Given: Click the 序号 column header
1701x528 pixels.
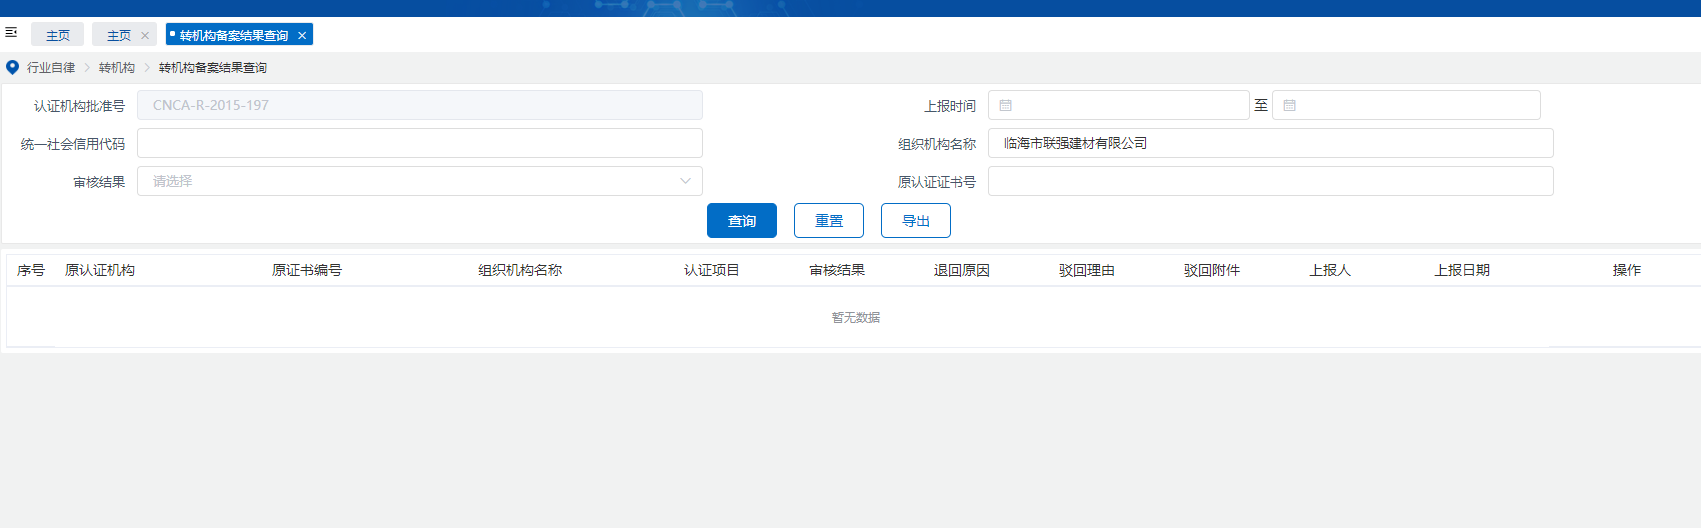Looking at the screenshot, I should 31,270.
